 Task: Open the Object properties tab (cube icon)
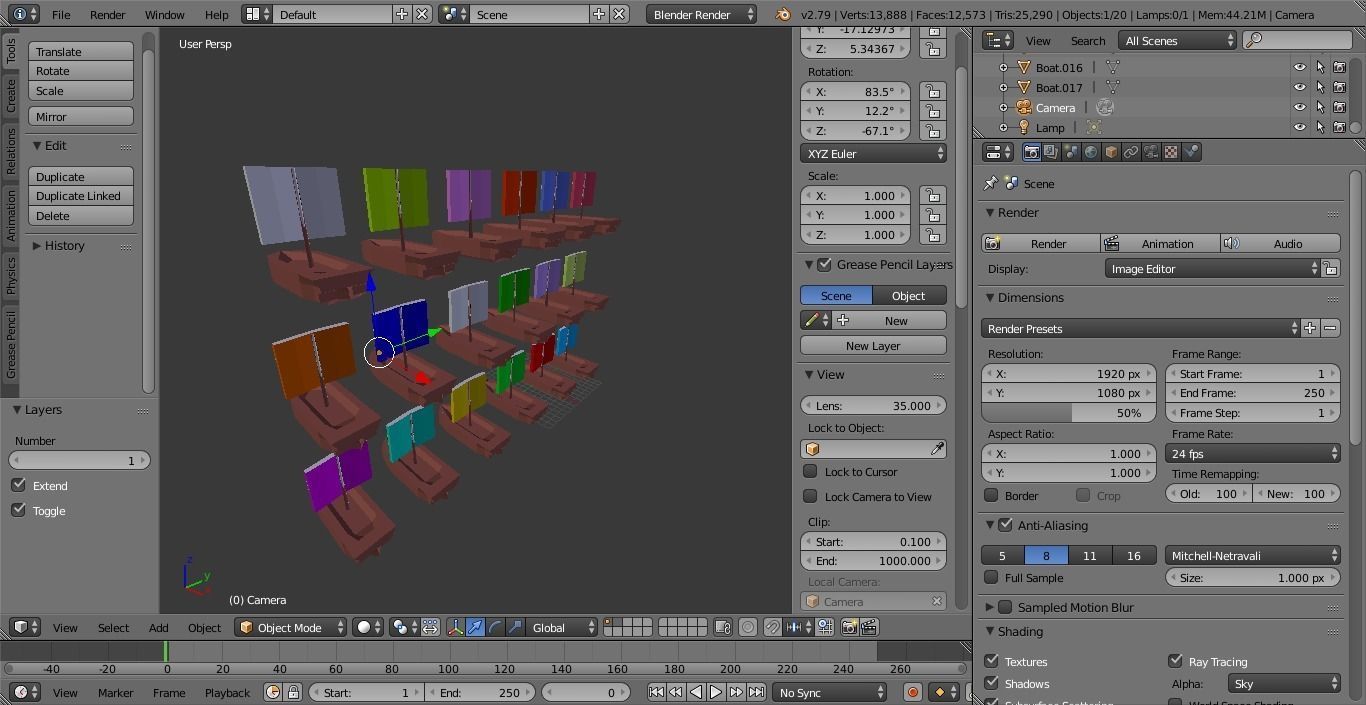pyautogui.click(x=1111, y=152)
